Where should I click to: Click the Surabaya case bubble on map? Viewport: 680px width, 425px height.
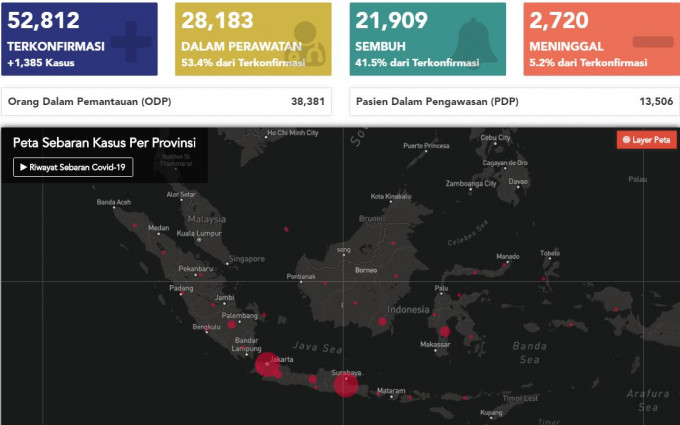pos(345,383)
